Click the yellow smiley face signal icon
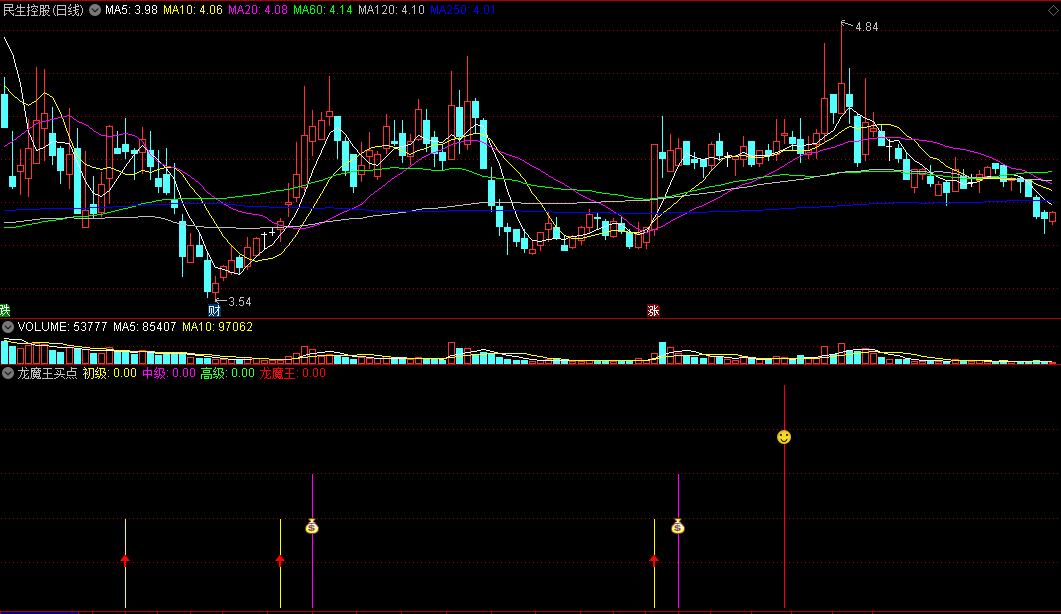 point(784,437)
